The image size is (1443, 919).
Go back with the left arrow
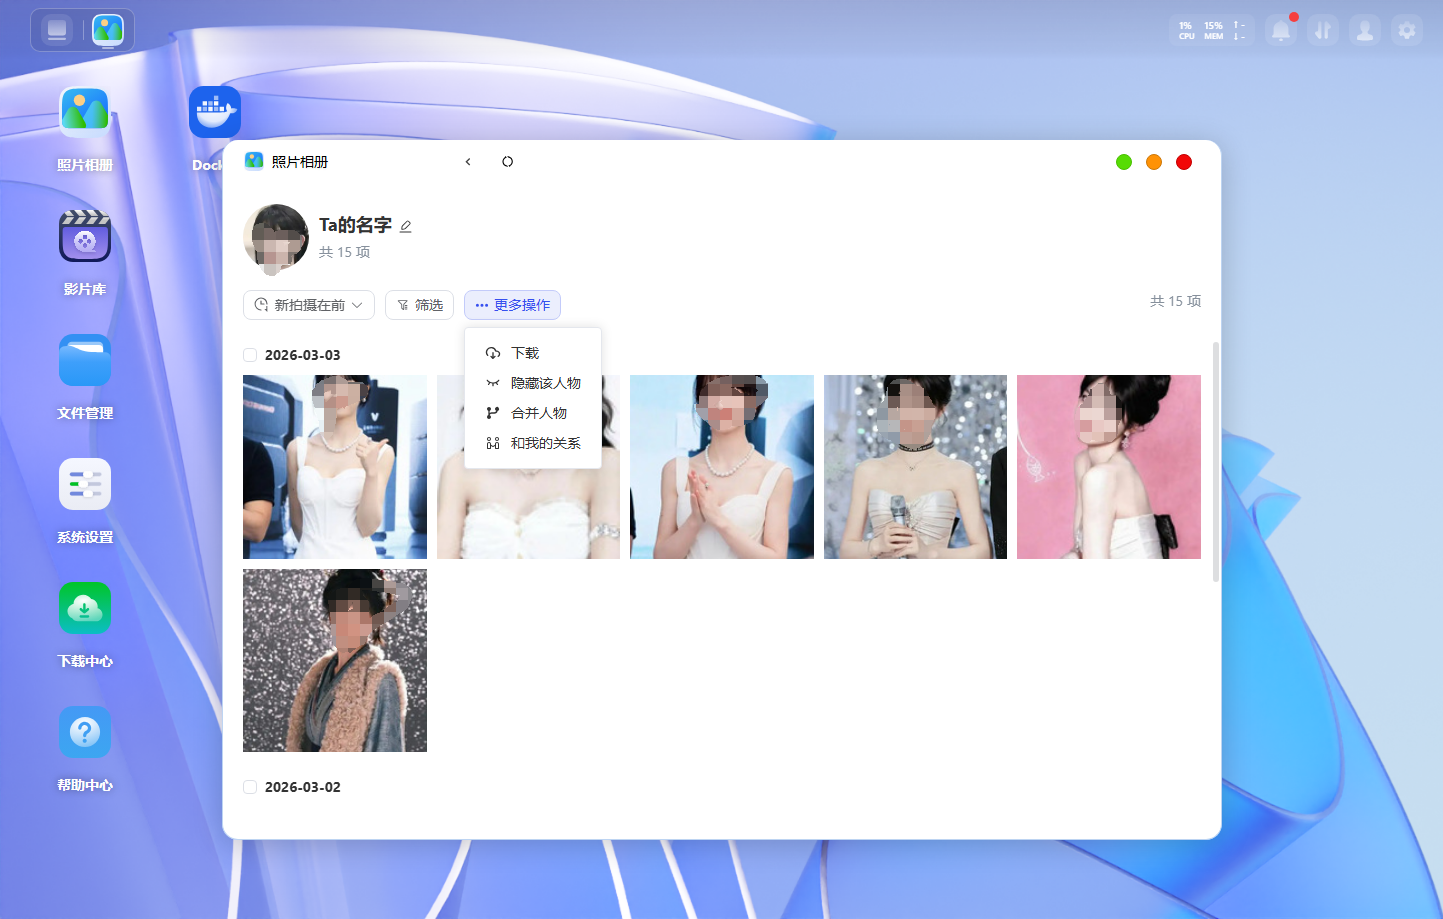468,162
